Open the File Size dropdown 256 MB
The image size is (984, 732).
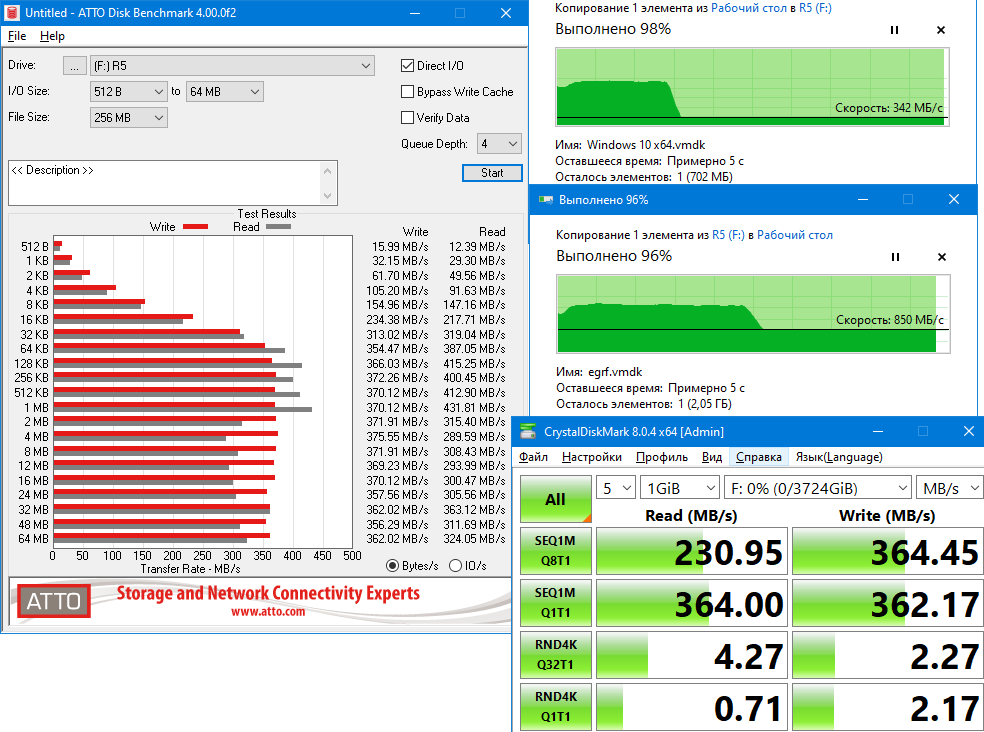[x=129, y=117]
